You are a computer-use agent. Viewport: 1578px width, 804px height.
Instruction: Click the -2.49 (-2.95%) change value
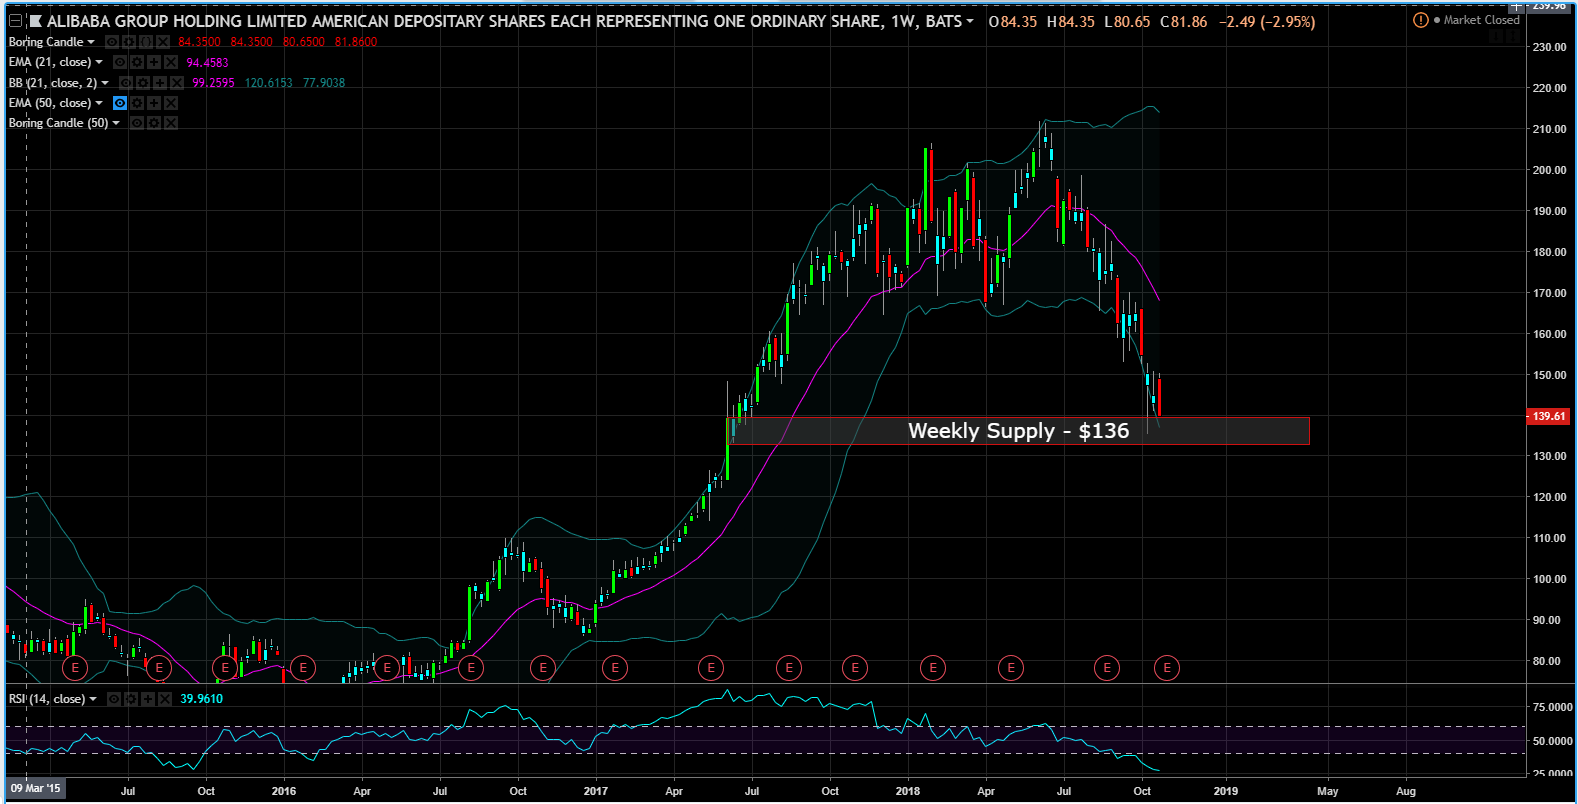pyautogui.click(x=1268, y=21)
